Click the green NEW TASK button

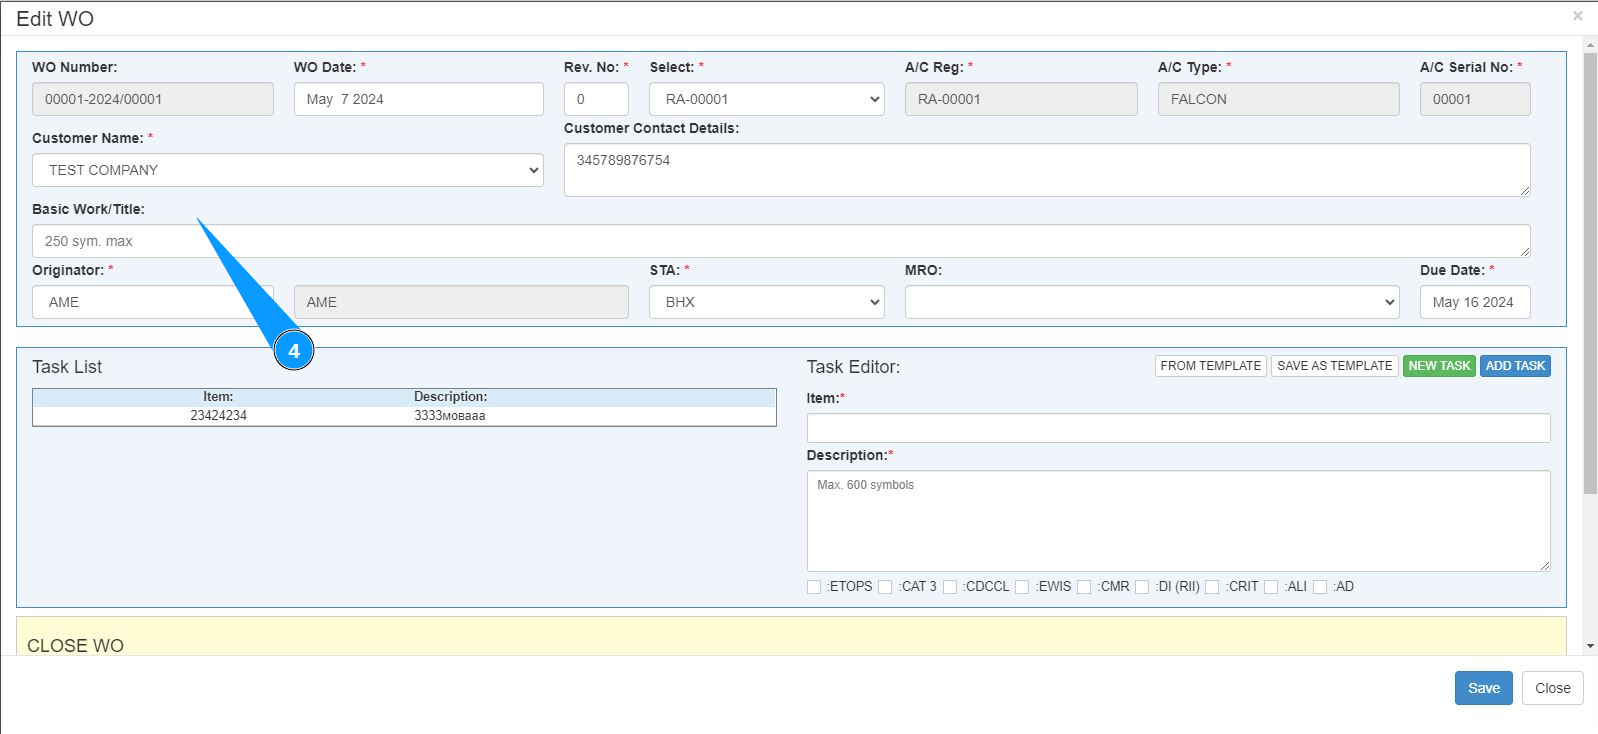(1439, 366)
